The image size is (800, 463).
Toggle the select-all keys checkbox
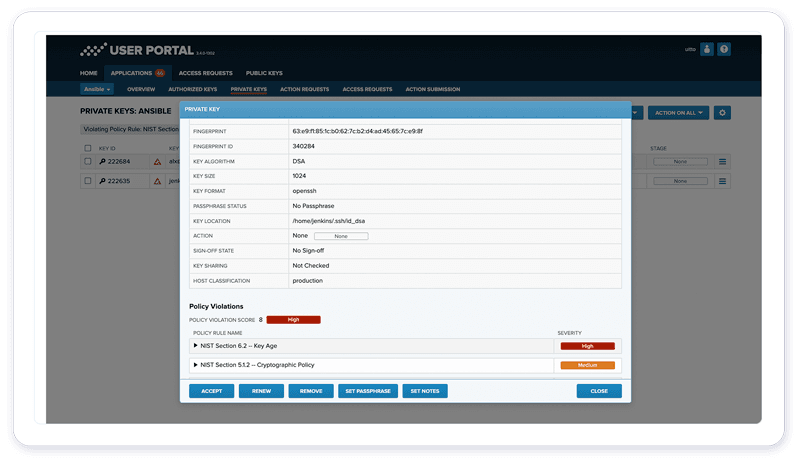point(88,149)
